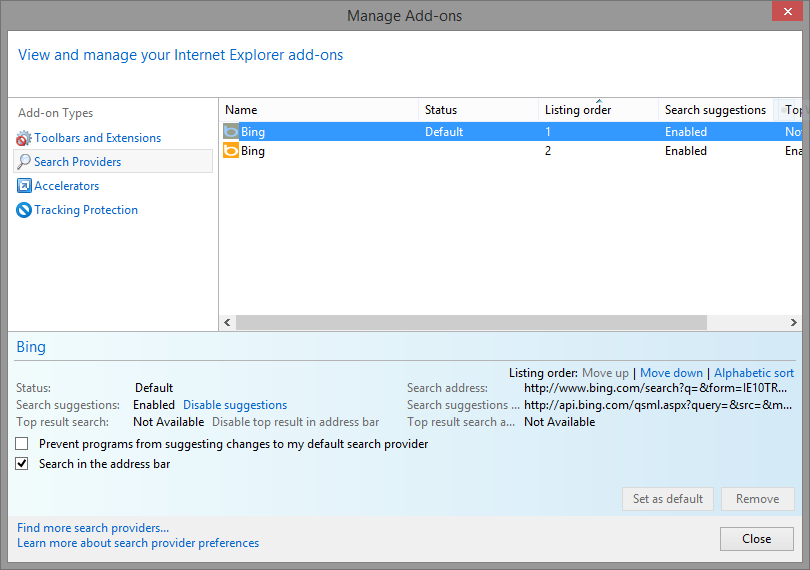Click the Move up link

(x=605, y=373)
